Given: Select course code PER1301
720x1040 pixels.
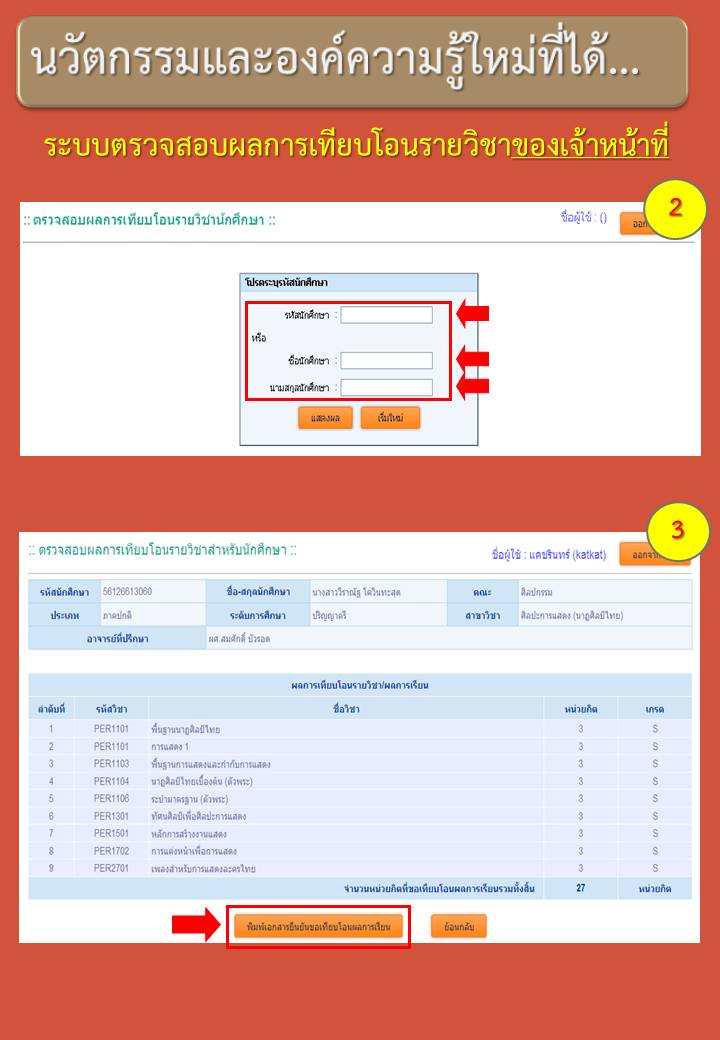Looking at the screenshot, I should tap(111, 816).
